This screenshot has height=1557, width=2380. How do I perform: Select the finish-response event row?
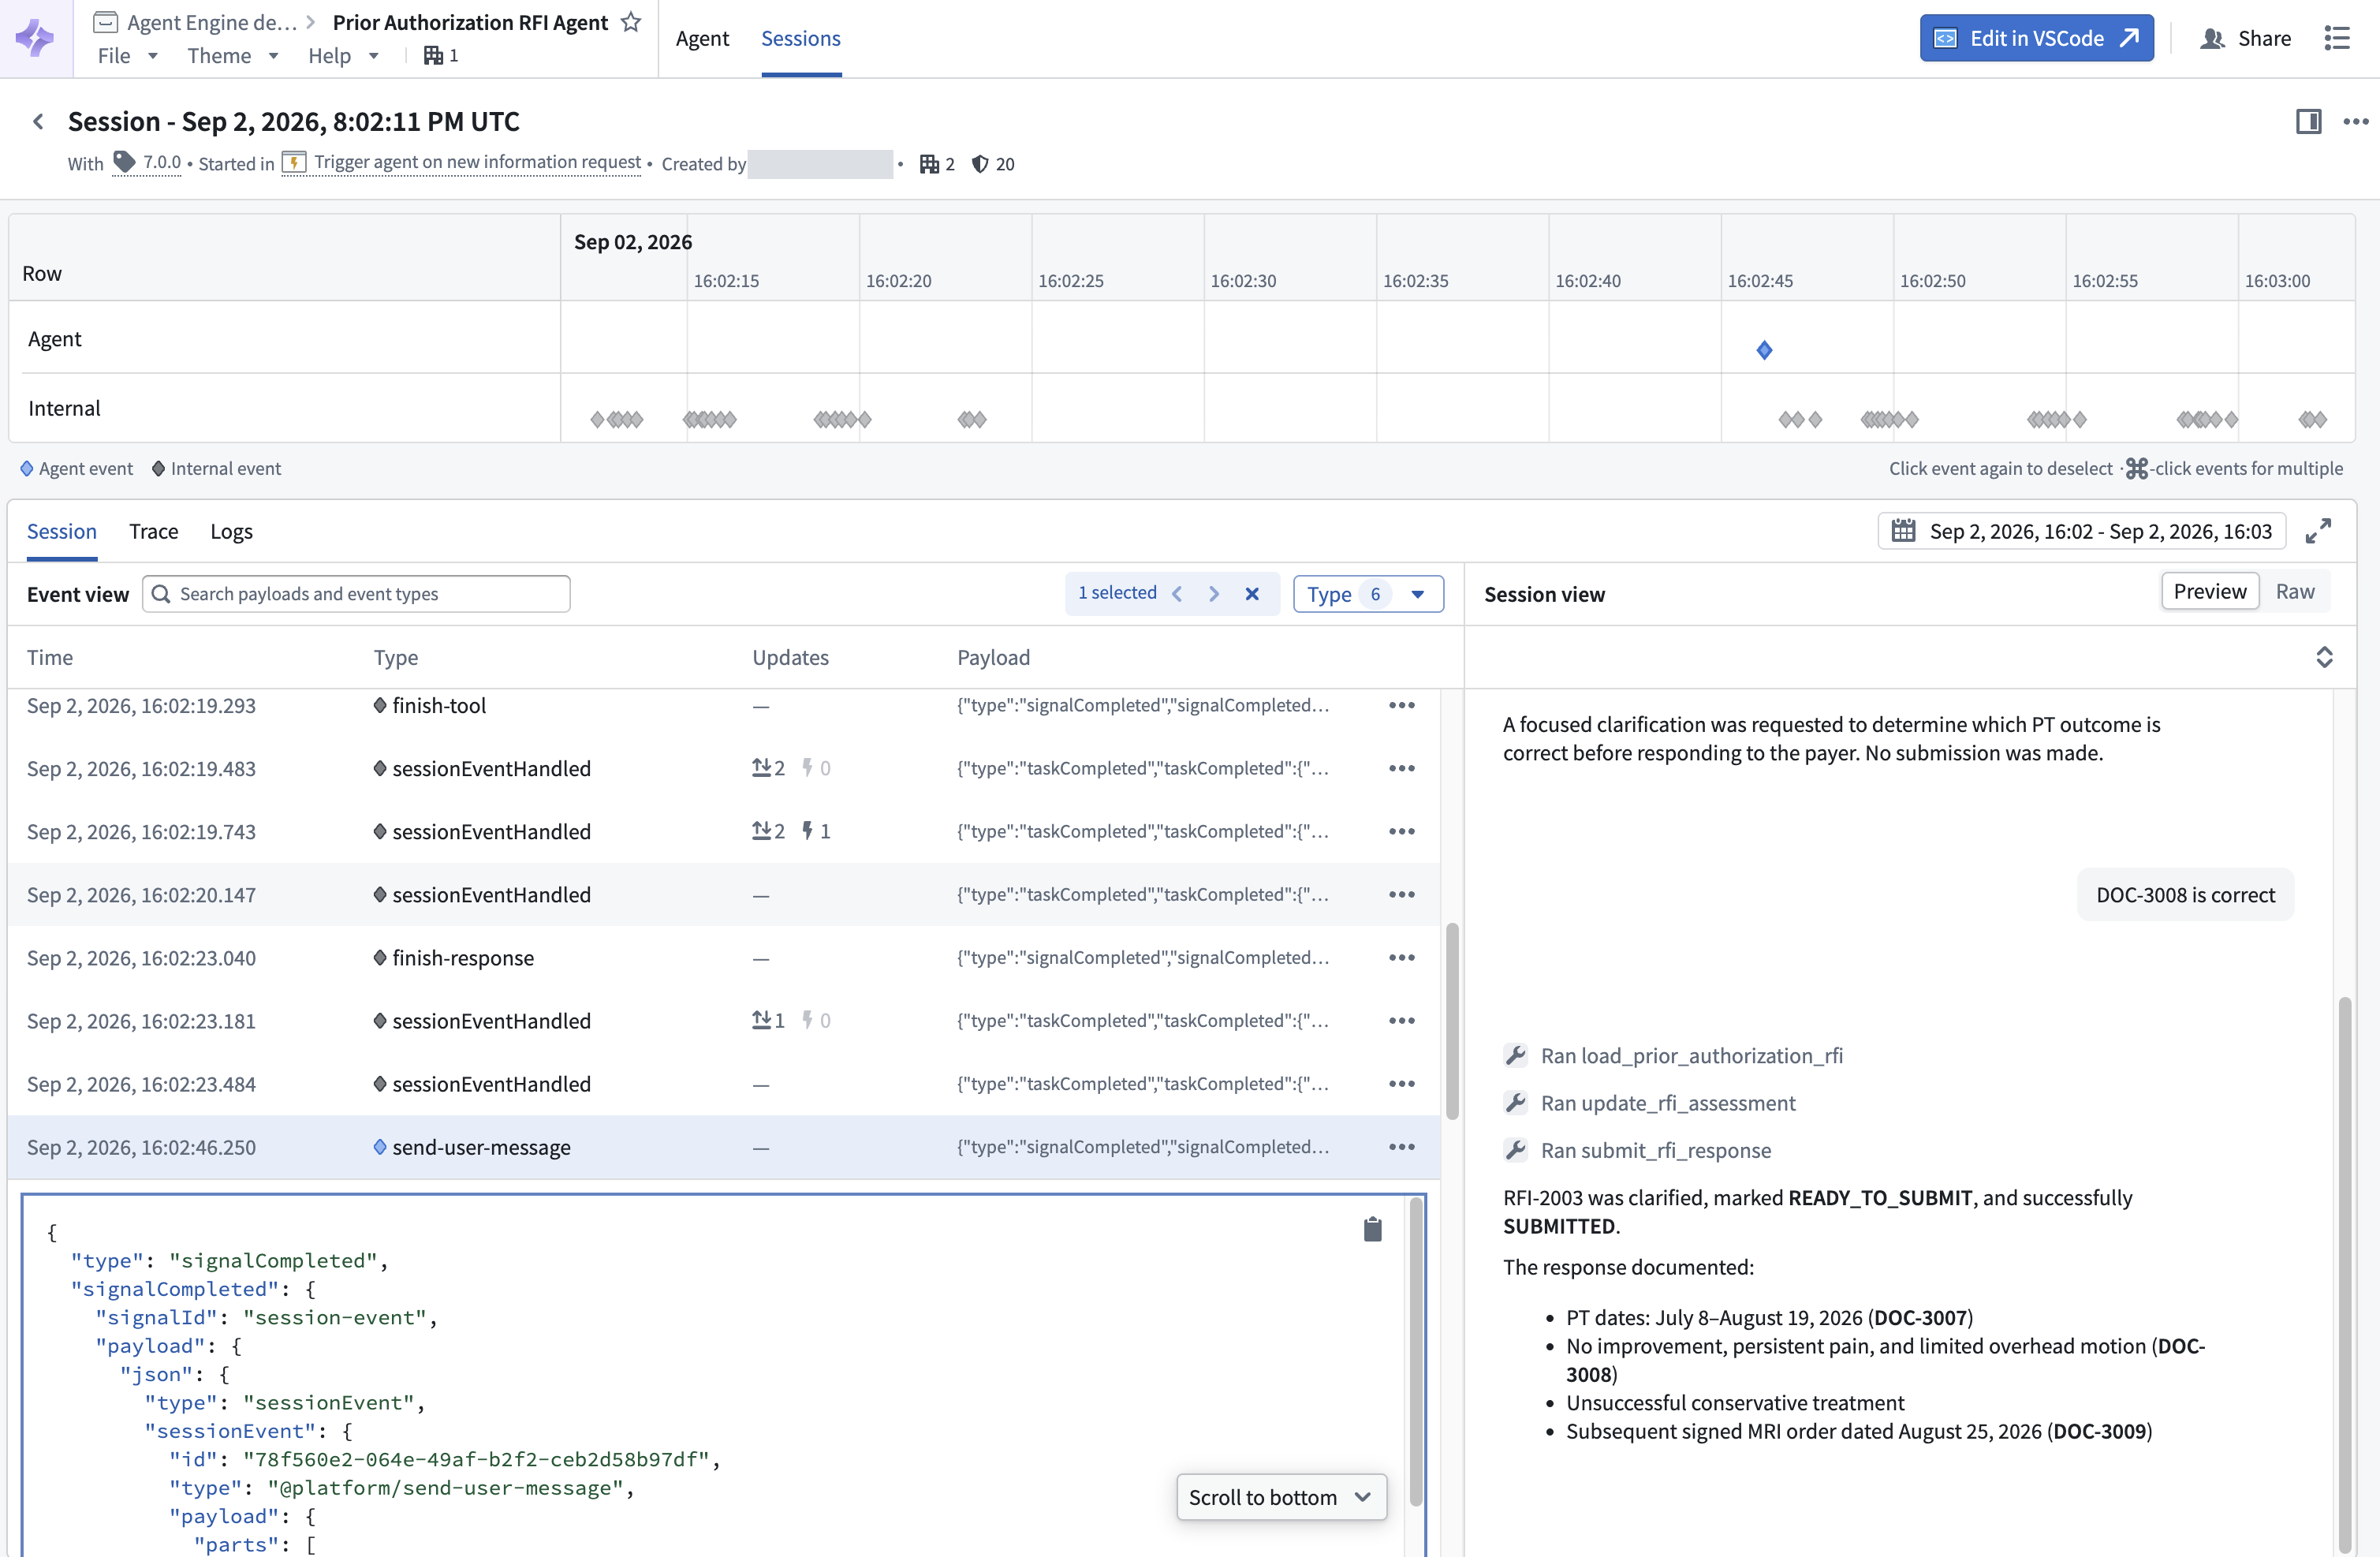click(724, 958)
